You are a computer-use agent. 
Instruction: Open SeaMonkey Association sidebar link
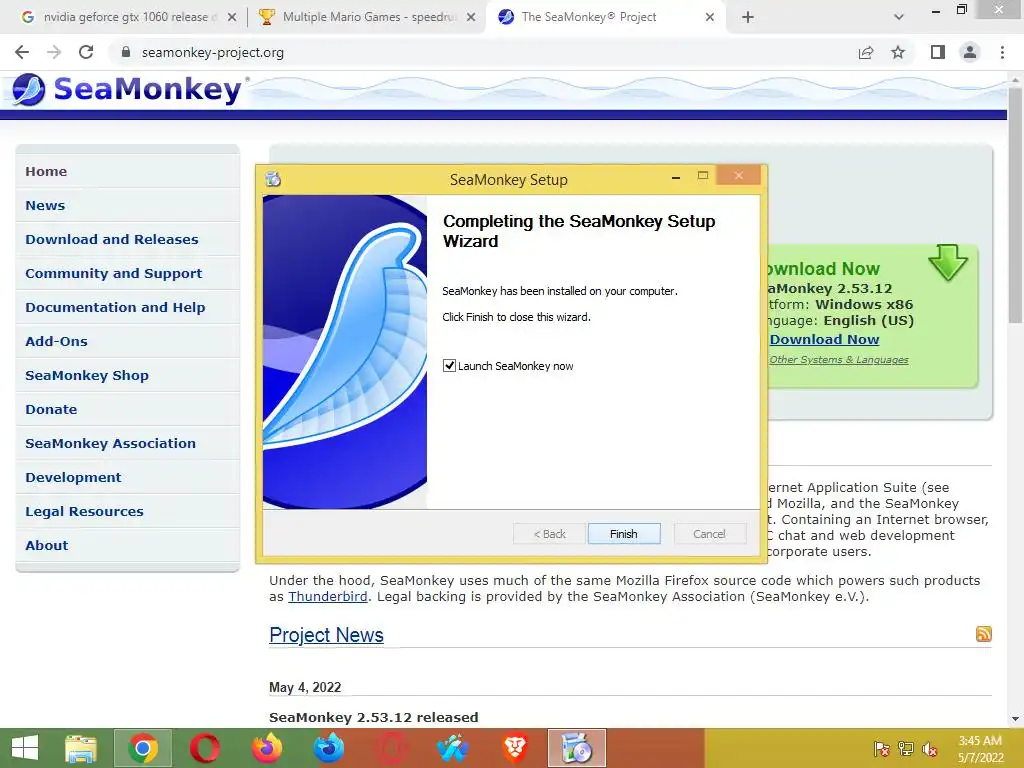(x=110, y=443)
